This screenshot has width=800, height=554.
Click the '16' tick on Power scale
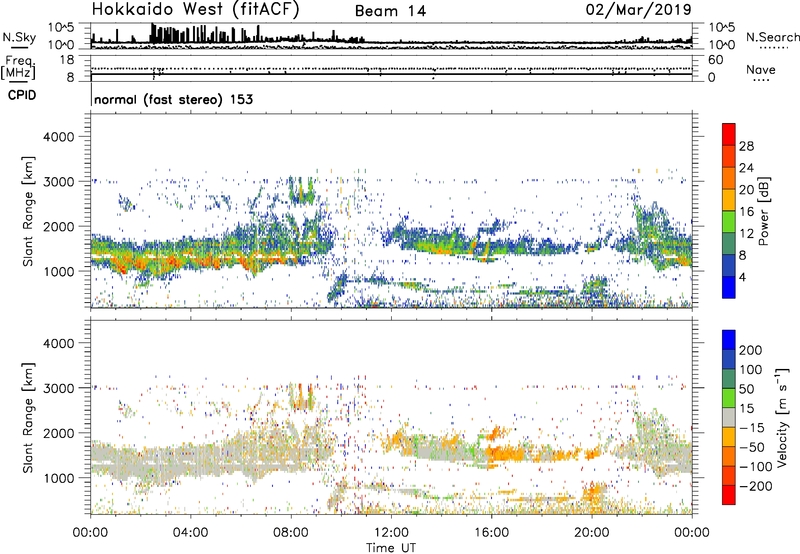pyautogui.click(x=746, y=212)
